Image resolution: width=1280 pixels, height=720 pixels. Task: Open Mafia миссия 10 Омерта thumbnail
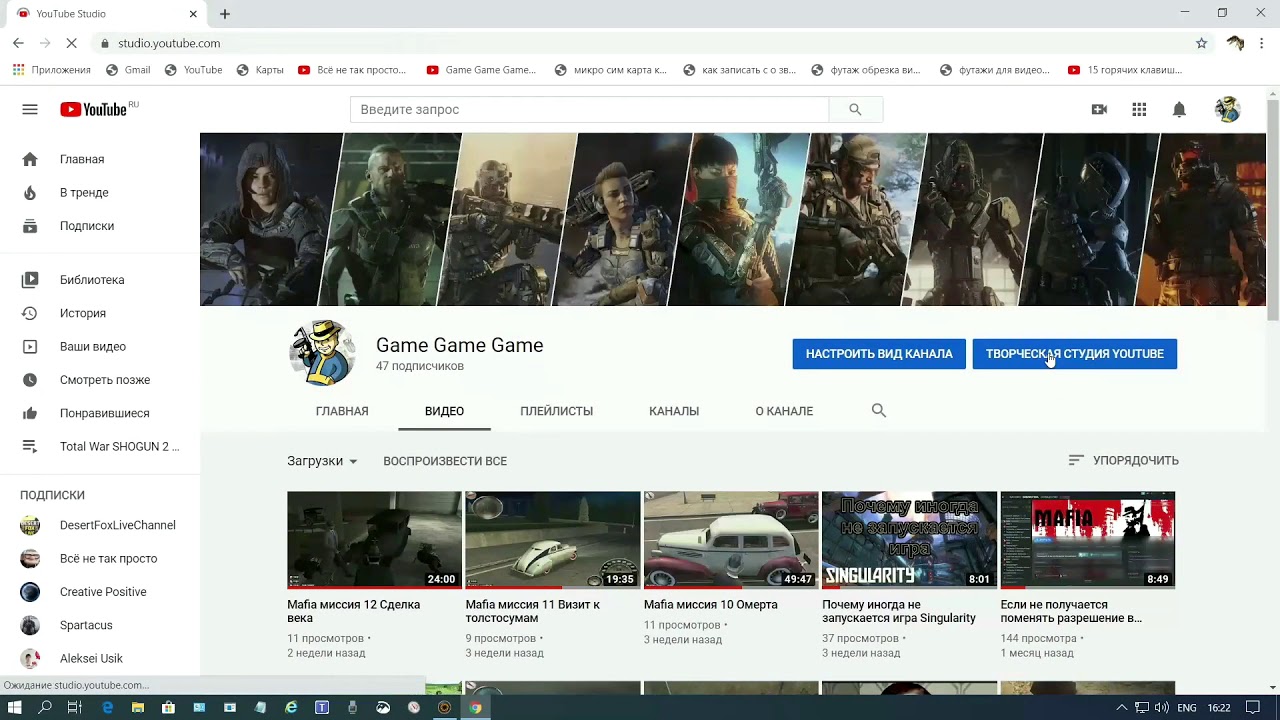(731, 539)
